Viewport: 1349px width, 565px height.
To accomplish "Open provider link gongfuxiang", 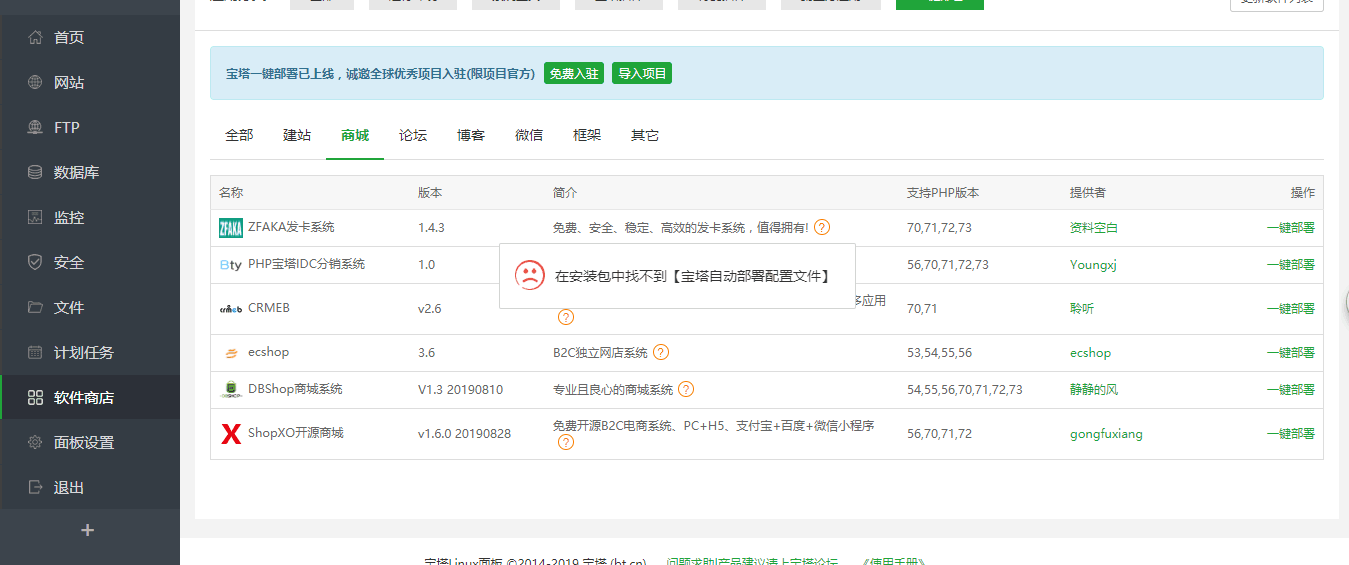I will pos(1106,434).
